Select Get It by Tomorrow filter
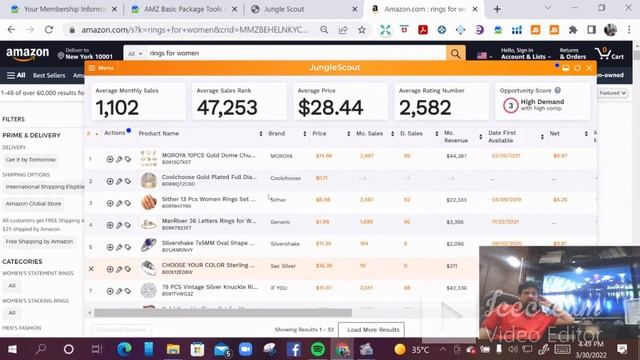The height and width of the screenshot is (360, 640). 31,160
